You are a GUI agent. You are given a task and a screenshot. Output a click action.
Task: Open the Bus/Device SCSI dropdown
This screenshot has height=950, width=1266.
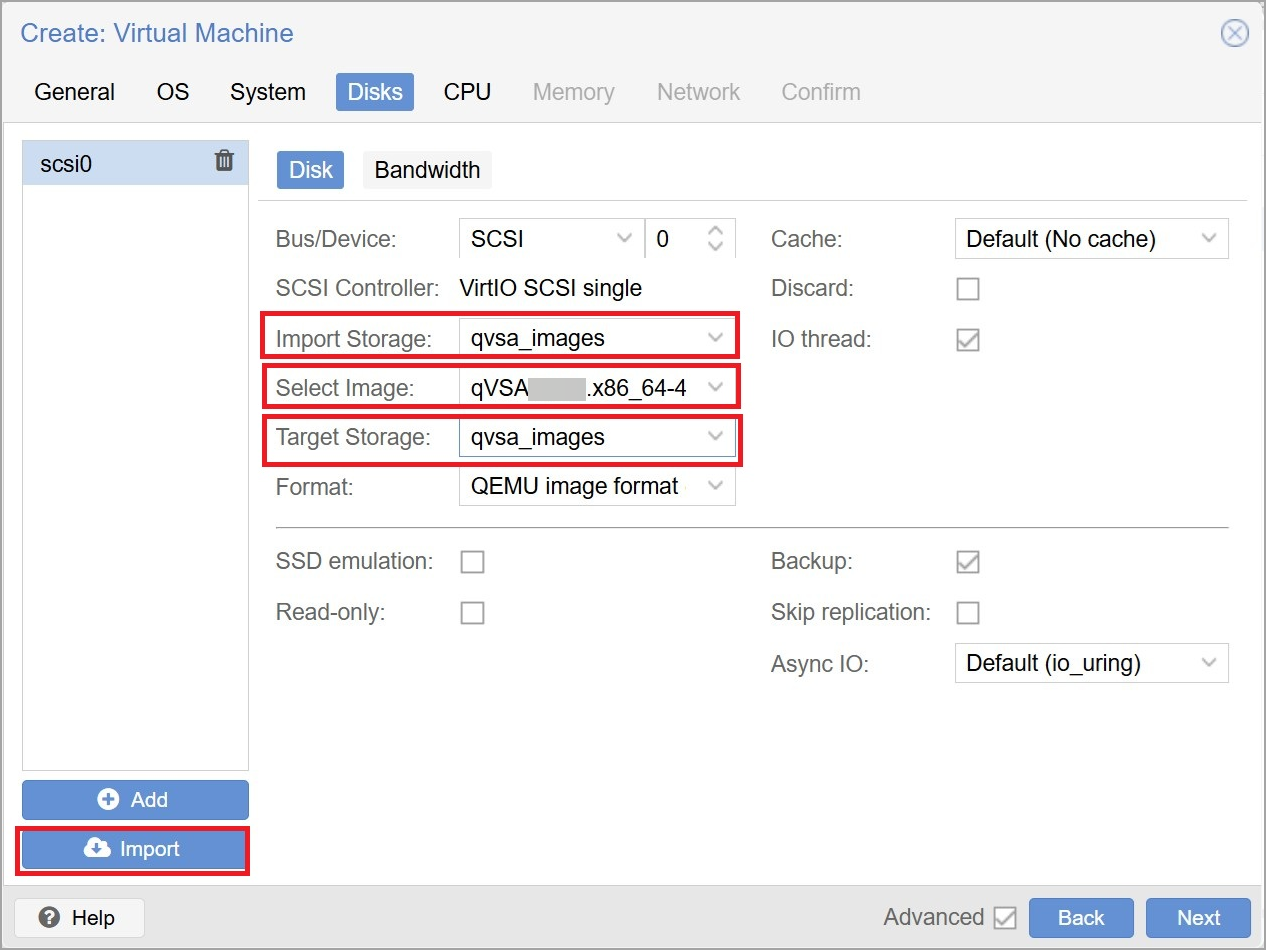pyautogui.click(x=551, y=239)
